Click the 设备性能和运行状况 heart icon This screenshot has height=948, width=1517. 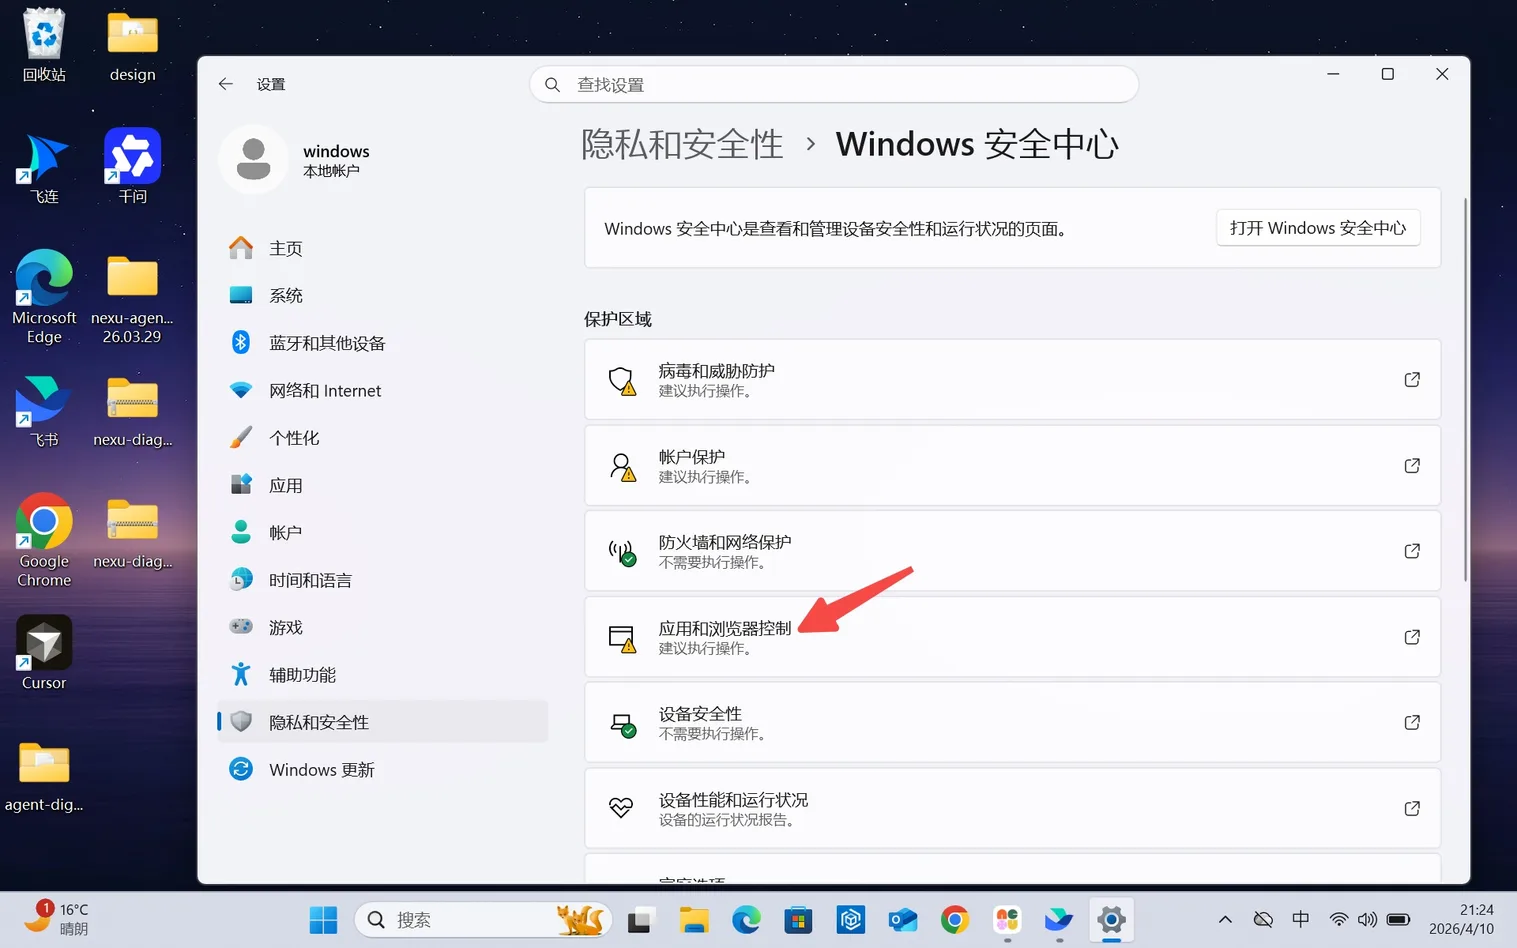point(622,808)
